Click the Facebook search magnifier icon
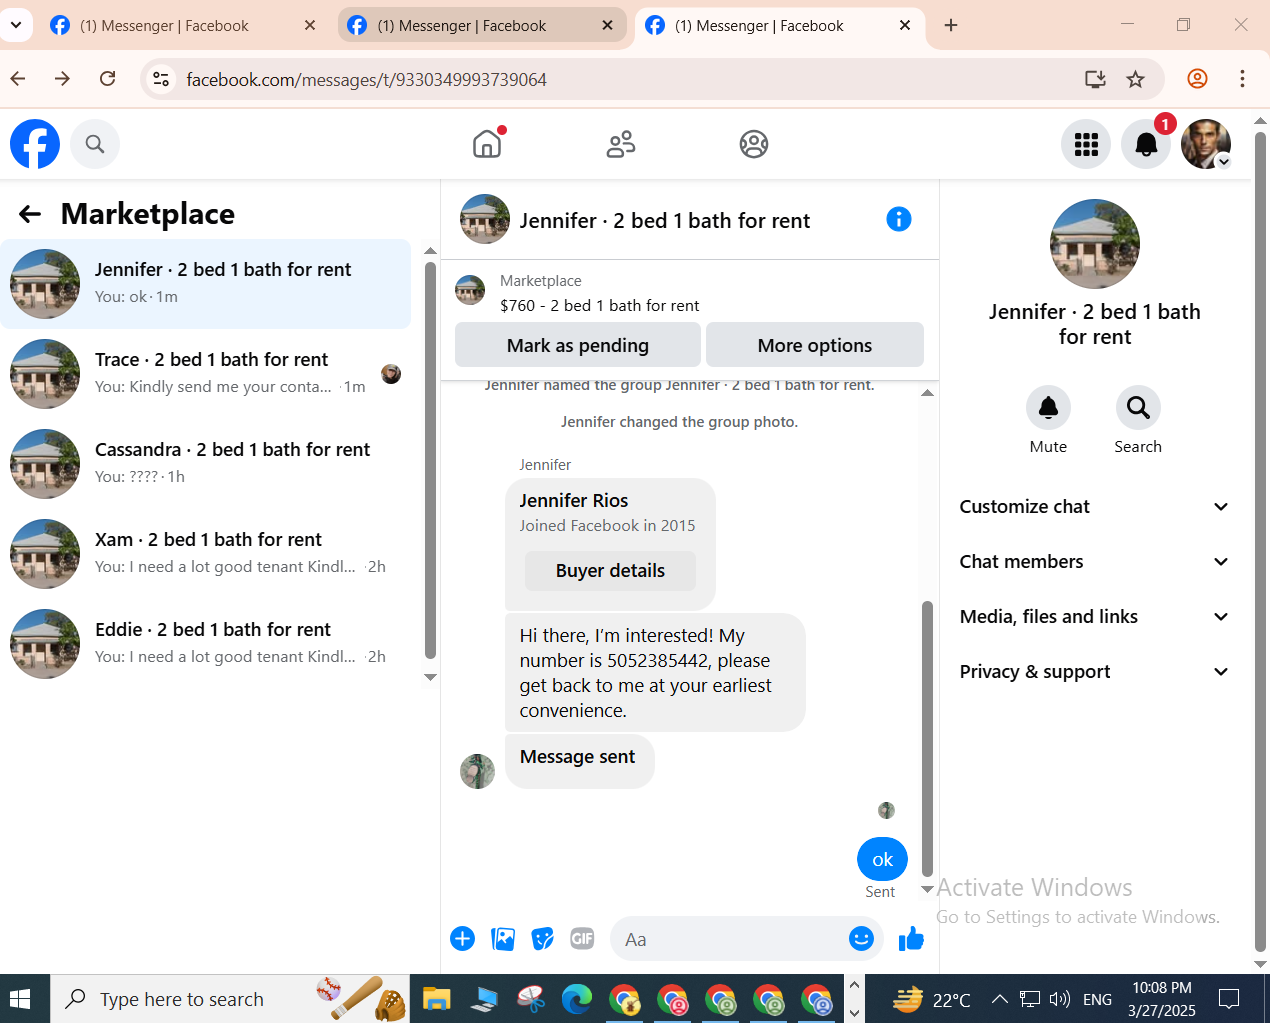 click(95, 144)
